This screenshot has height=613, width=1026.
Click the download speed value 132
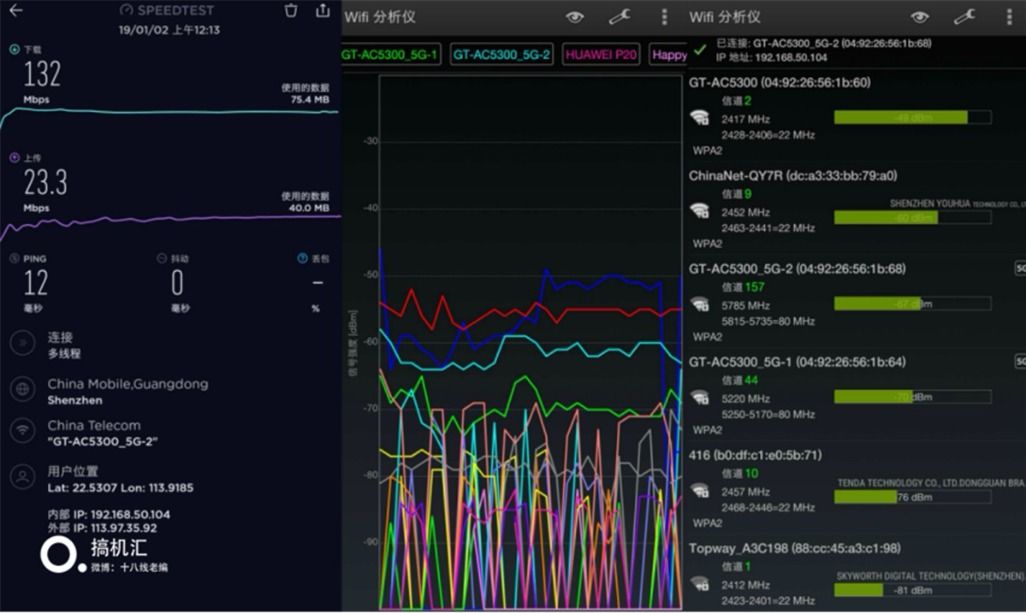[43, 74]
